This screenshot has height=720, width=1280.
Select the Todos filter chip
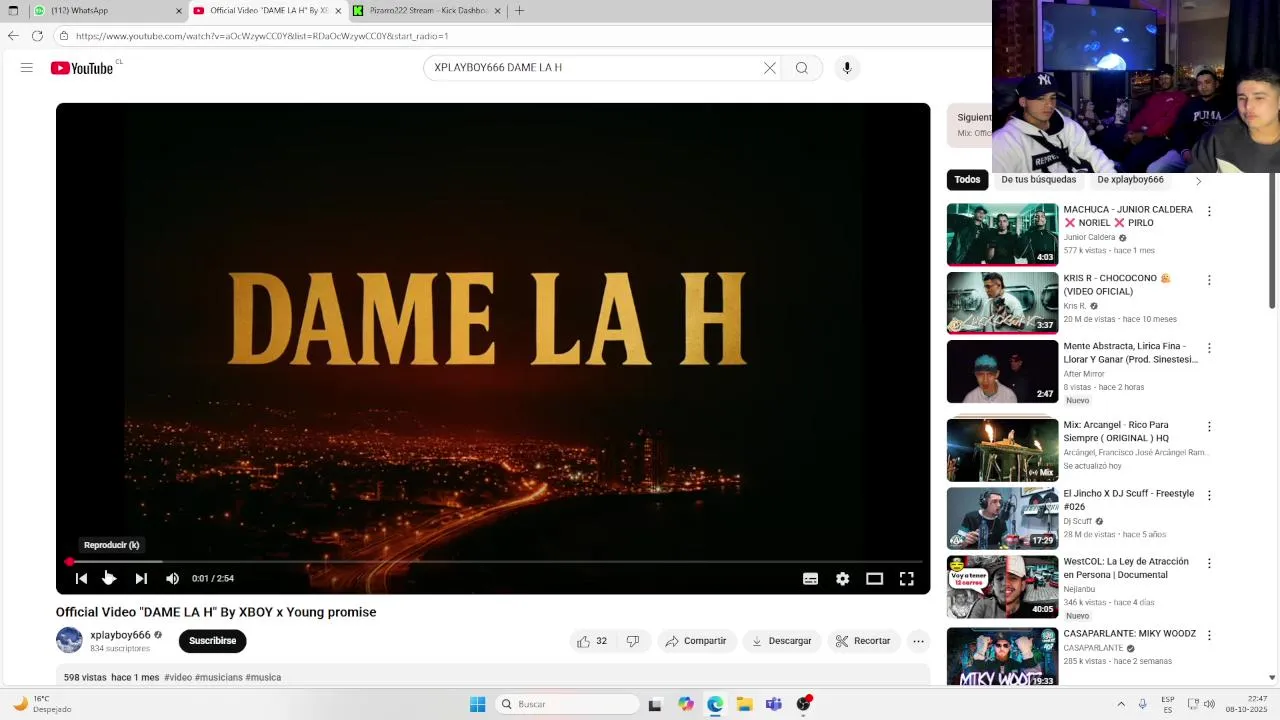click(x=967, y=180)
